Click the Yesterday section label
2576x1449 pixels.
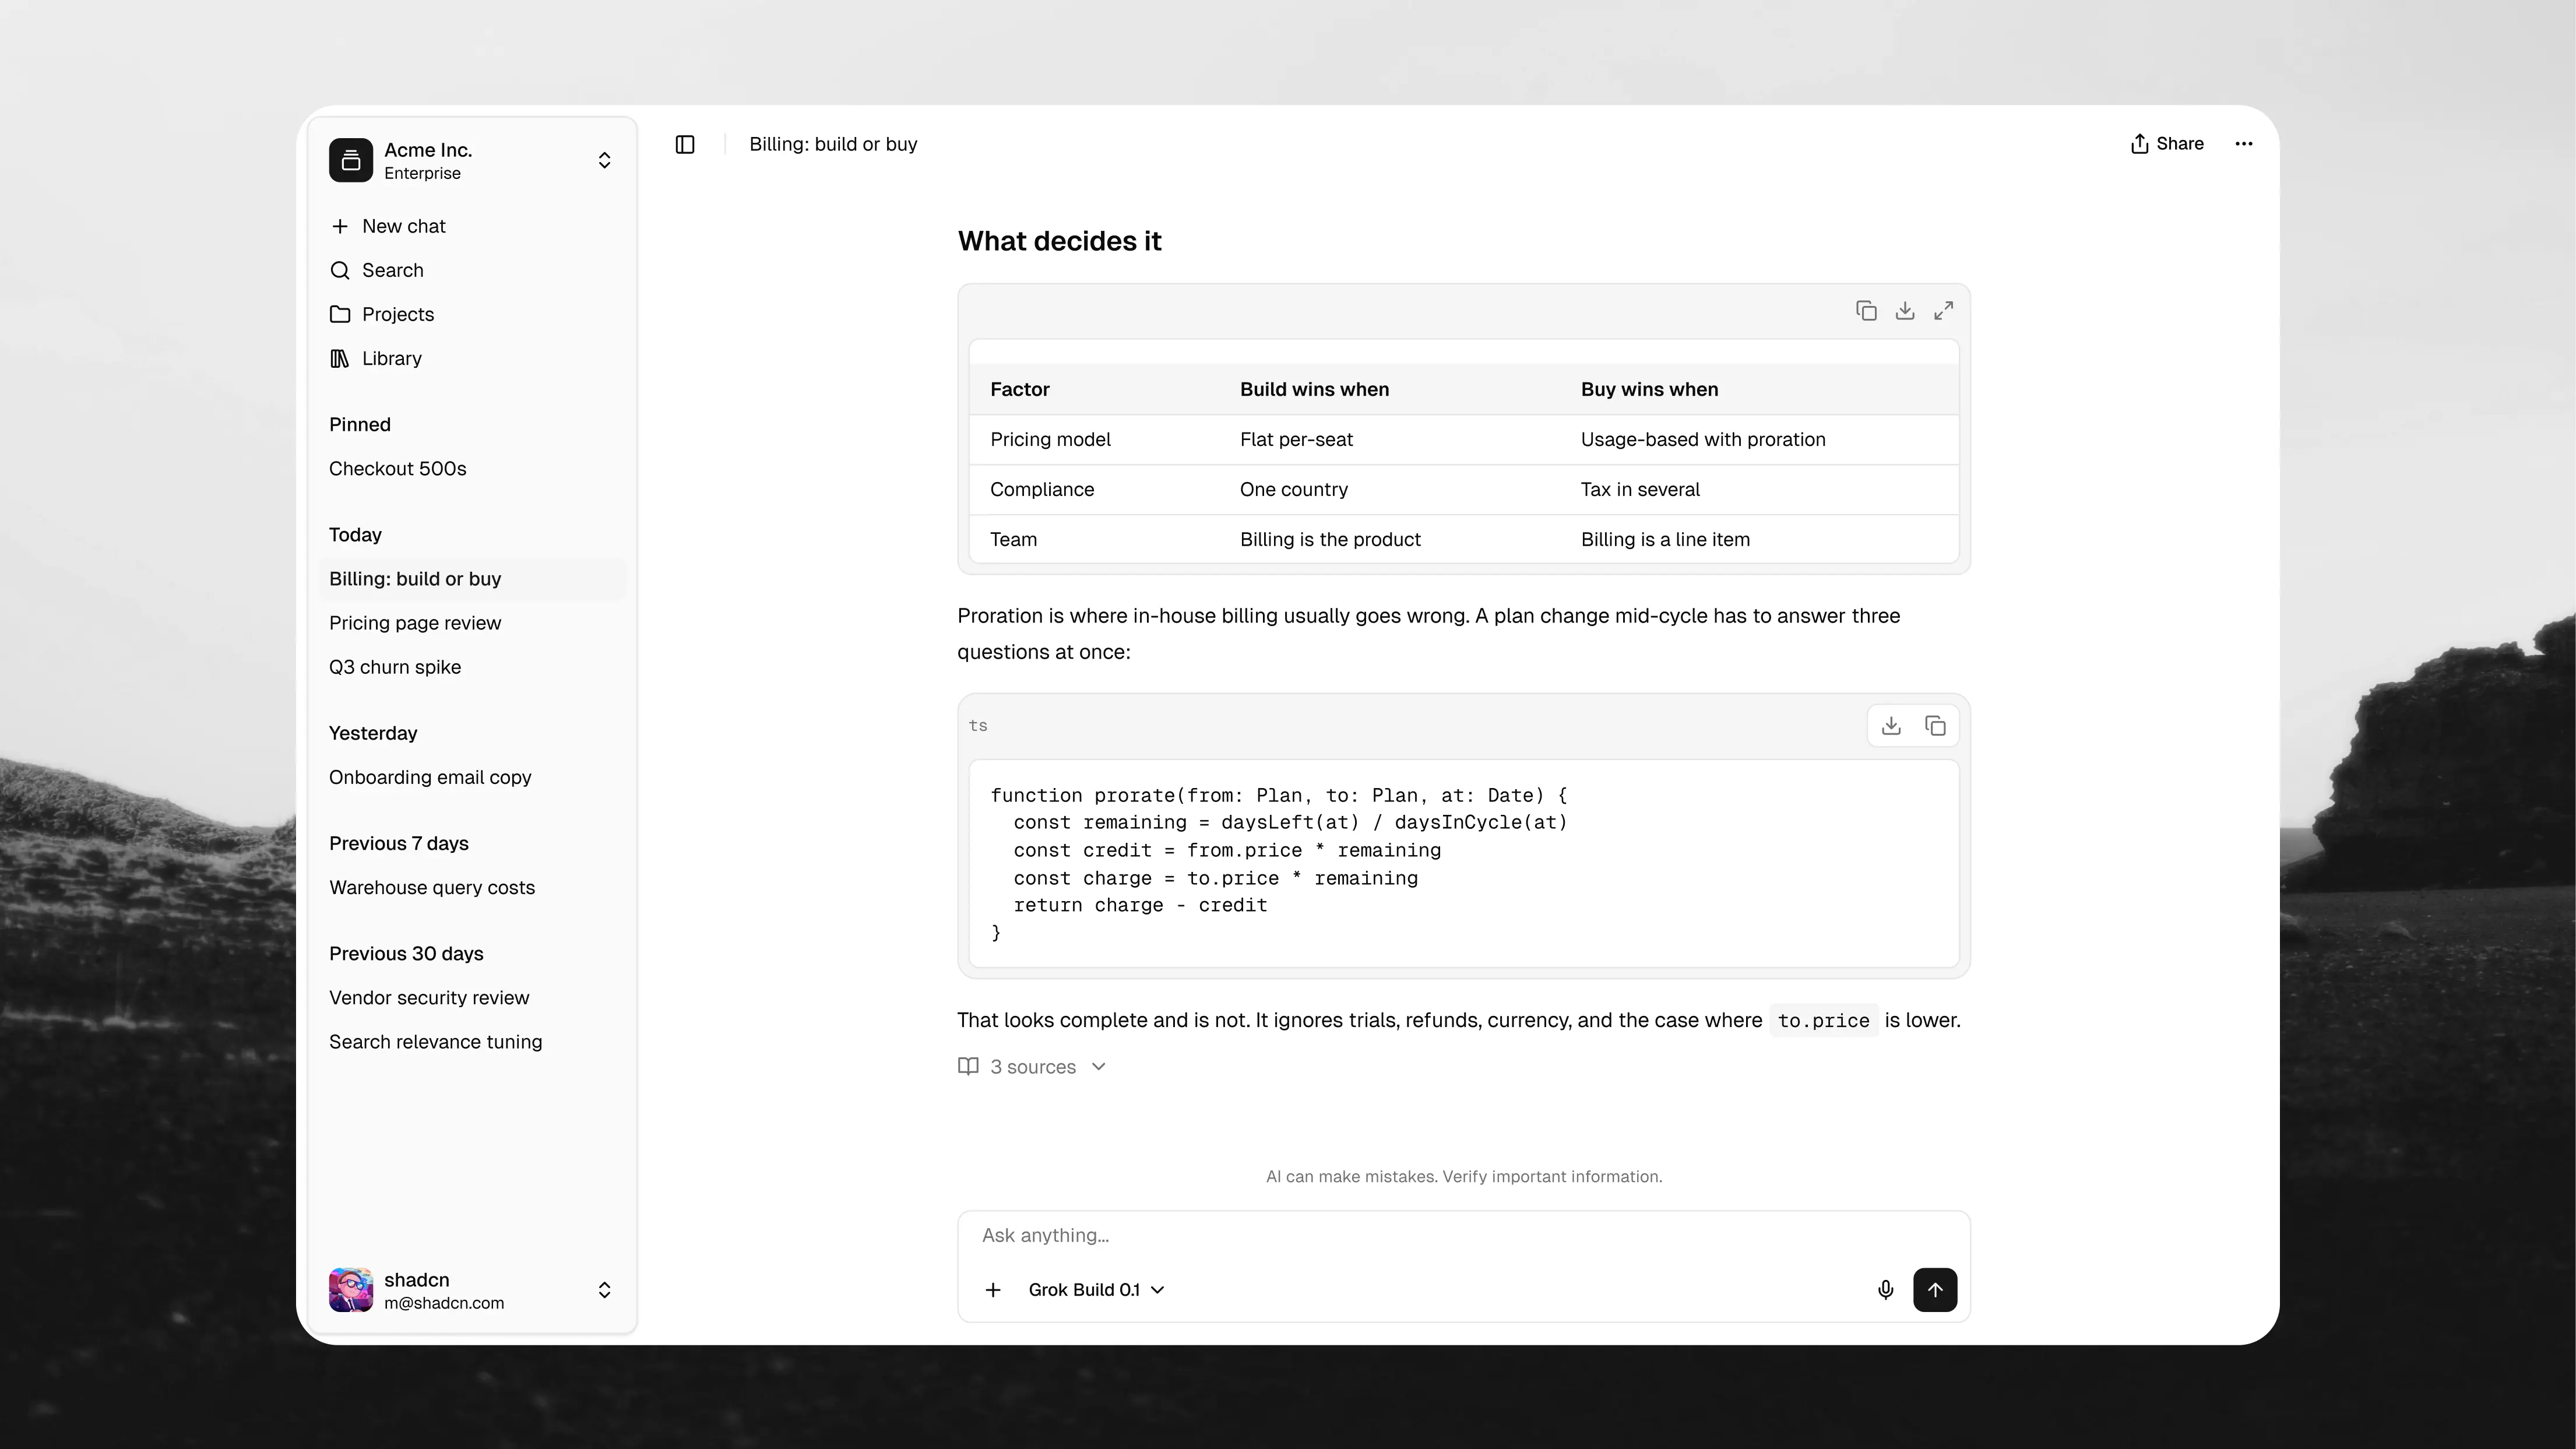(x=373, y=733)
